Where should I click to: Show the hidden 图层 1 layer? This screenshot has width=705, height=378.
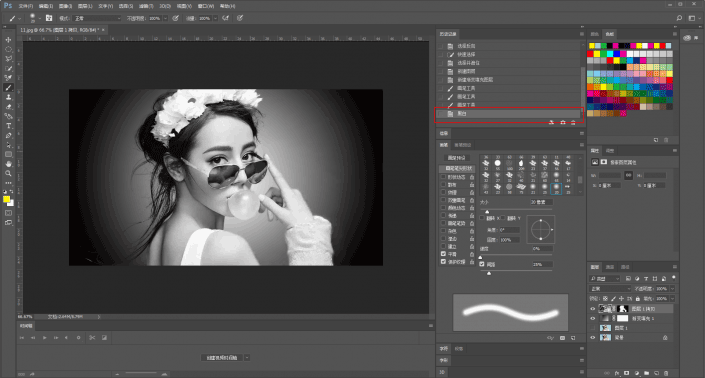593,328
